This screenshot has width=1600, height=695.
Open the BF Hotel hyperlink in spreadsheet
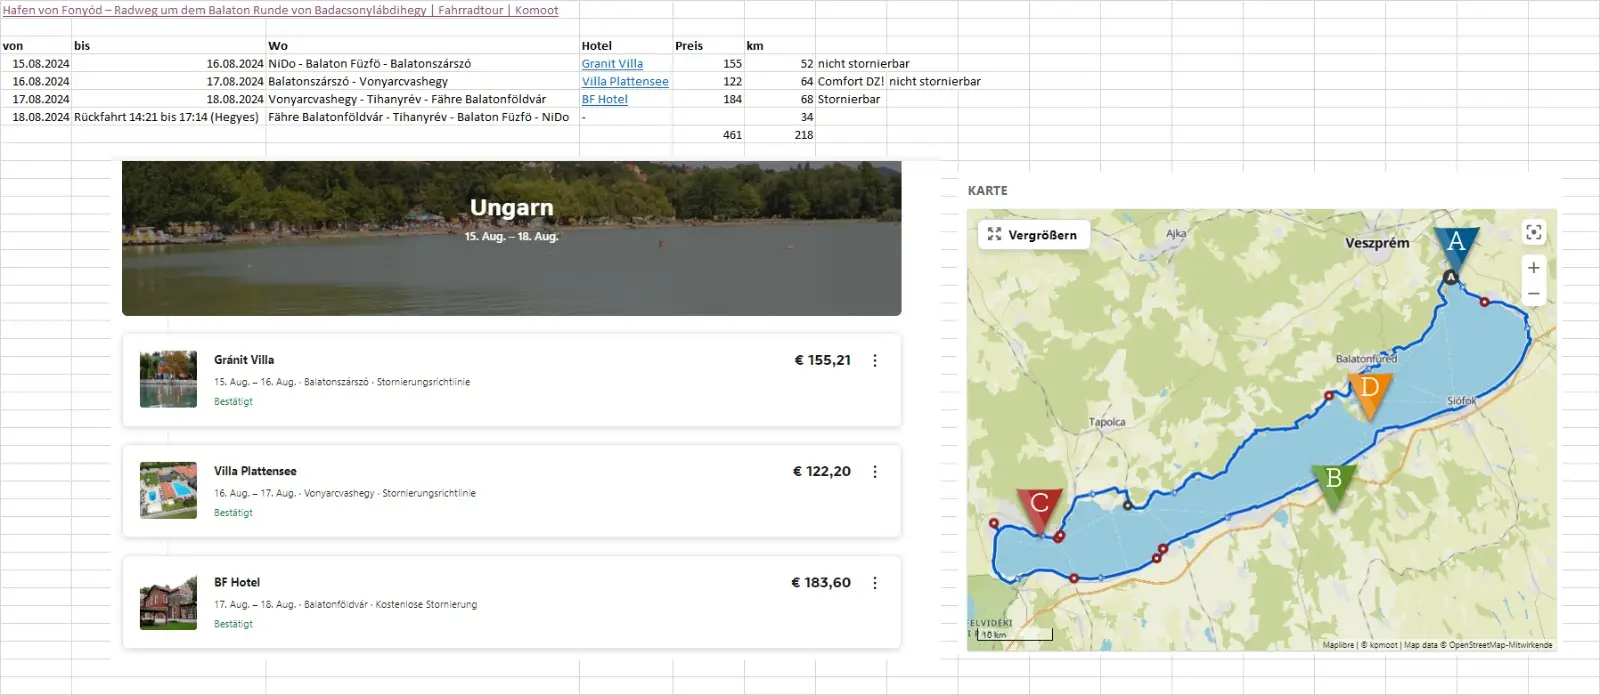pos(605,100)
